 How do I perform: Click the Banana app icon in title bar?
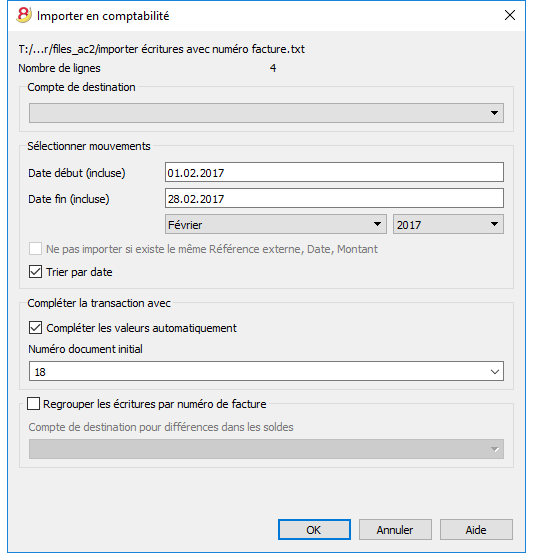pos(24,15)
